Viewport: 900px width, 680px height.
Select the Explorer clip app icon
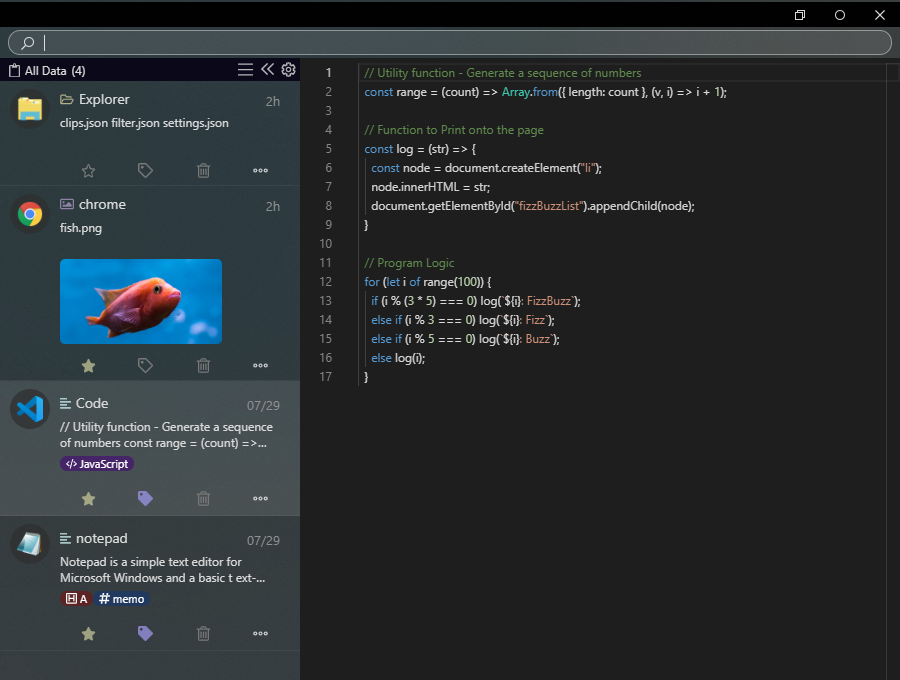(30, 109)
